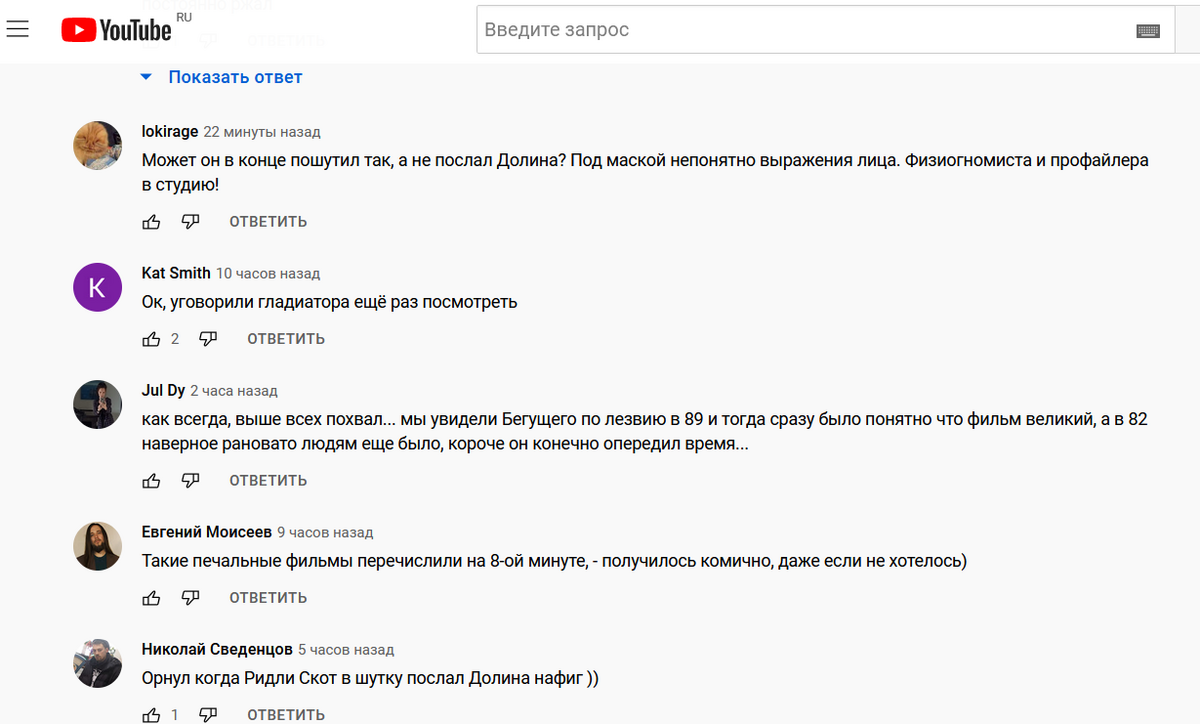The image size is (1200, 724).
Task: Reply to lokirage's comment
Action: 268,222
